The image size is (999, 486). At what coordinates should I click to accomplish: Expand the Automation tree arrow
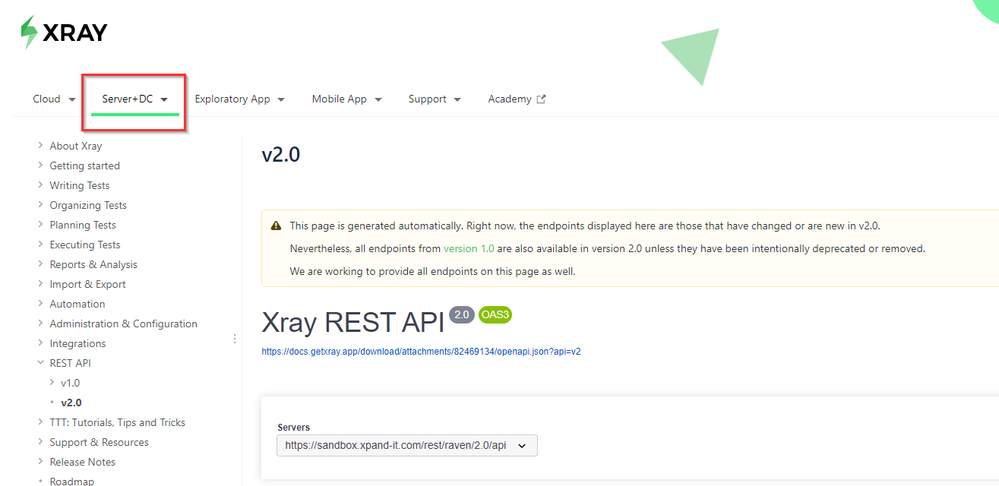(40, 304)
